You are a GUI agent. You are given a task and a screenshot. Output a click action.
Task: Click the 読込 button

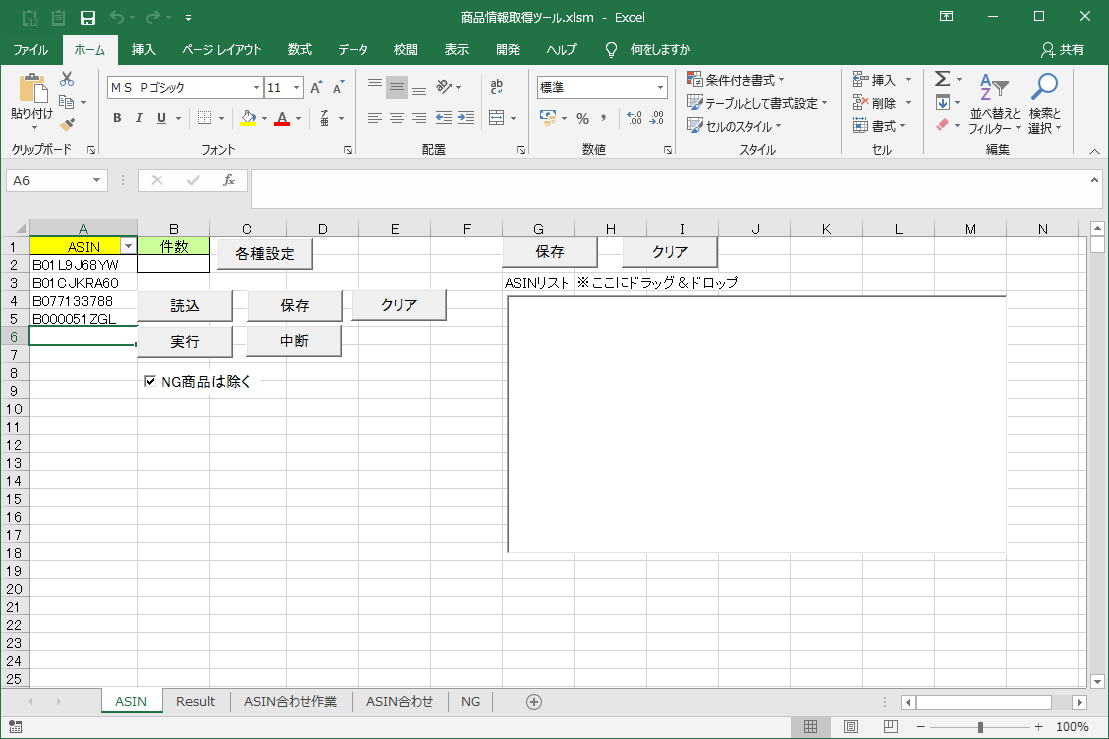coord(185,306)
